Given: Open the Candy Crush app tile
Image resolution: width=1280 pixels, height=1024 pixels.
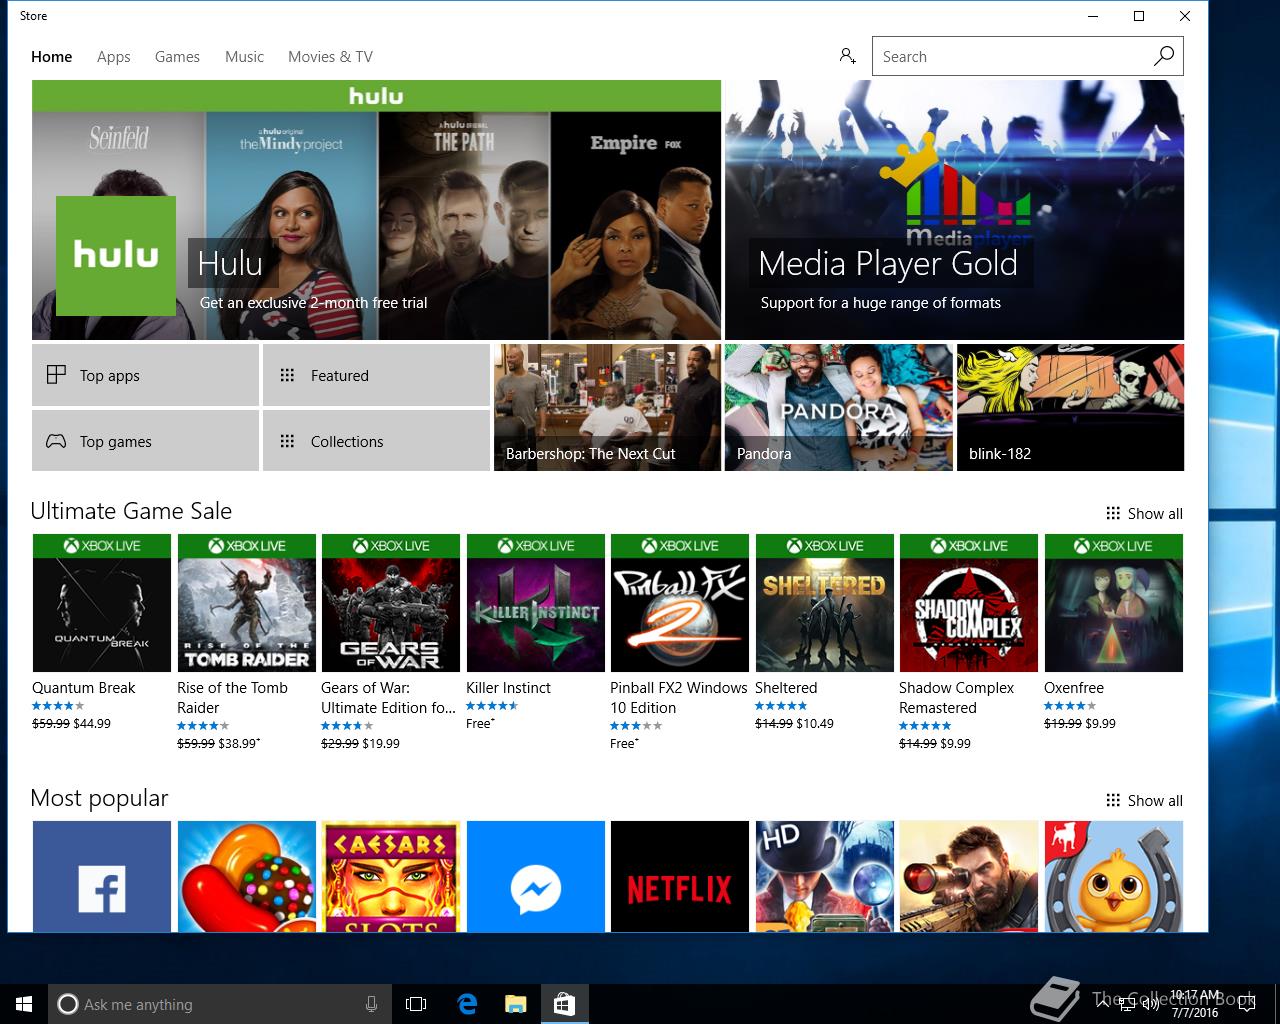Looking at the screenshot, I should [247, 876].
